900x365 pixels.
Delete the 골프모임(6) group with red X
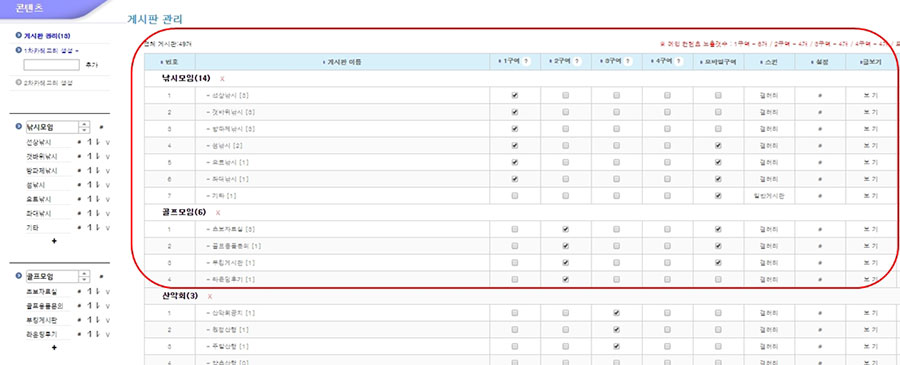(x=218, y=213)
